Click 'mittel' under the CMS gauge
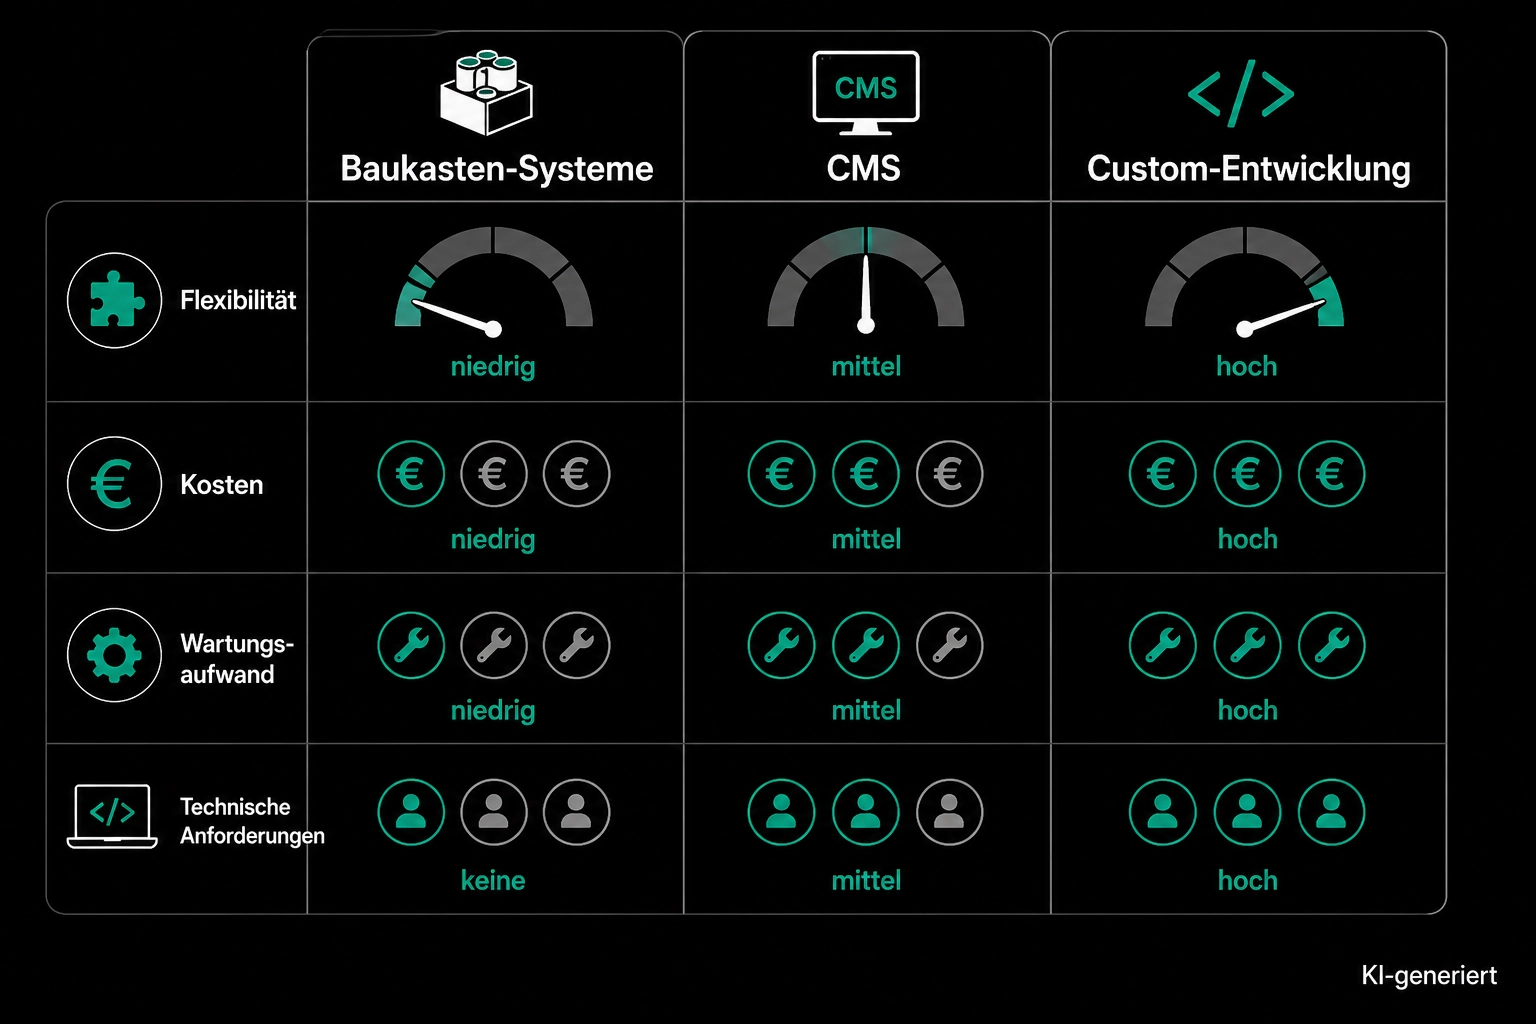The height and width of the screenshot is (1024, 1536). 866,366
